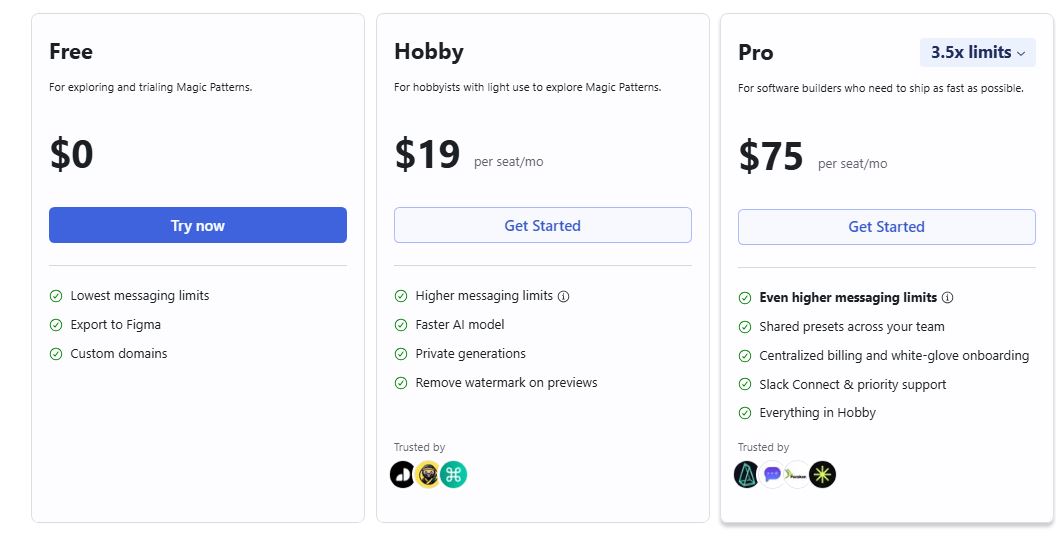This screenshot has width=1056, height=536.
Task: Click the black logo under Hobby's Trusted by
Action: (403, 474)
